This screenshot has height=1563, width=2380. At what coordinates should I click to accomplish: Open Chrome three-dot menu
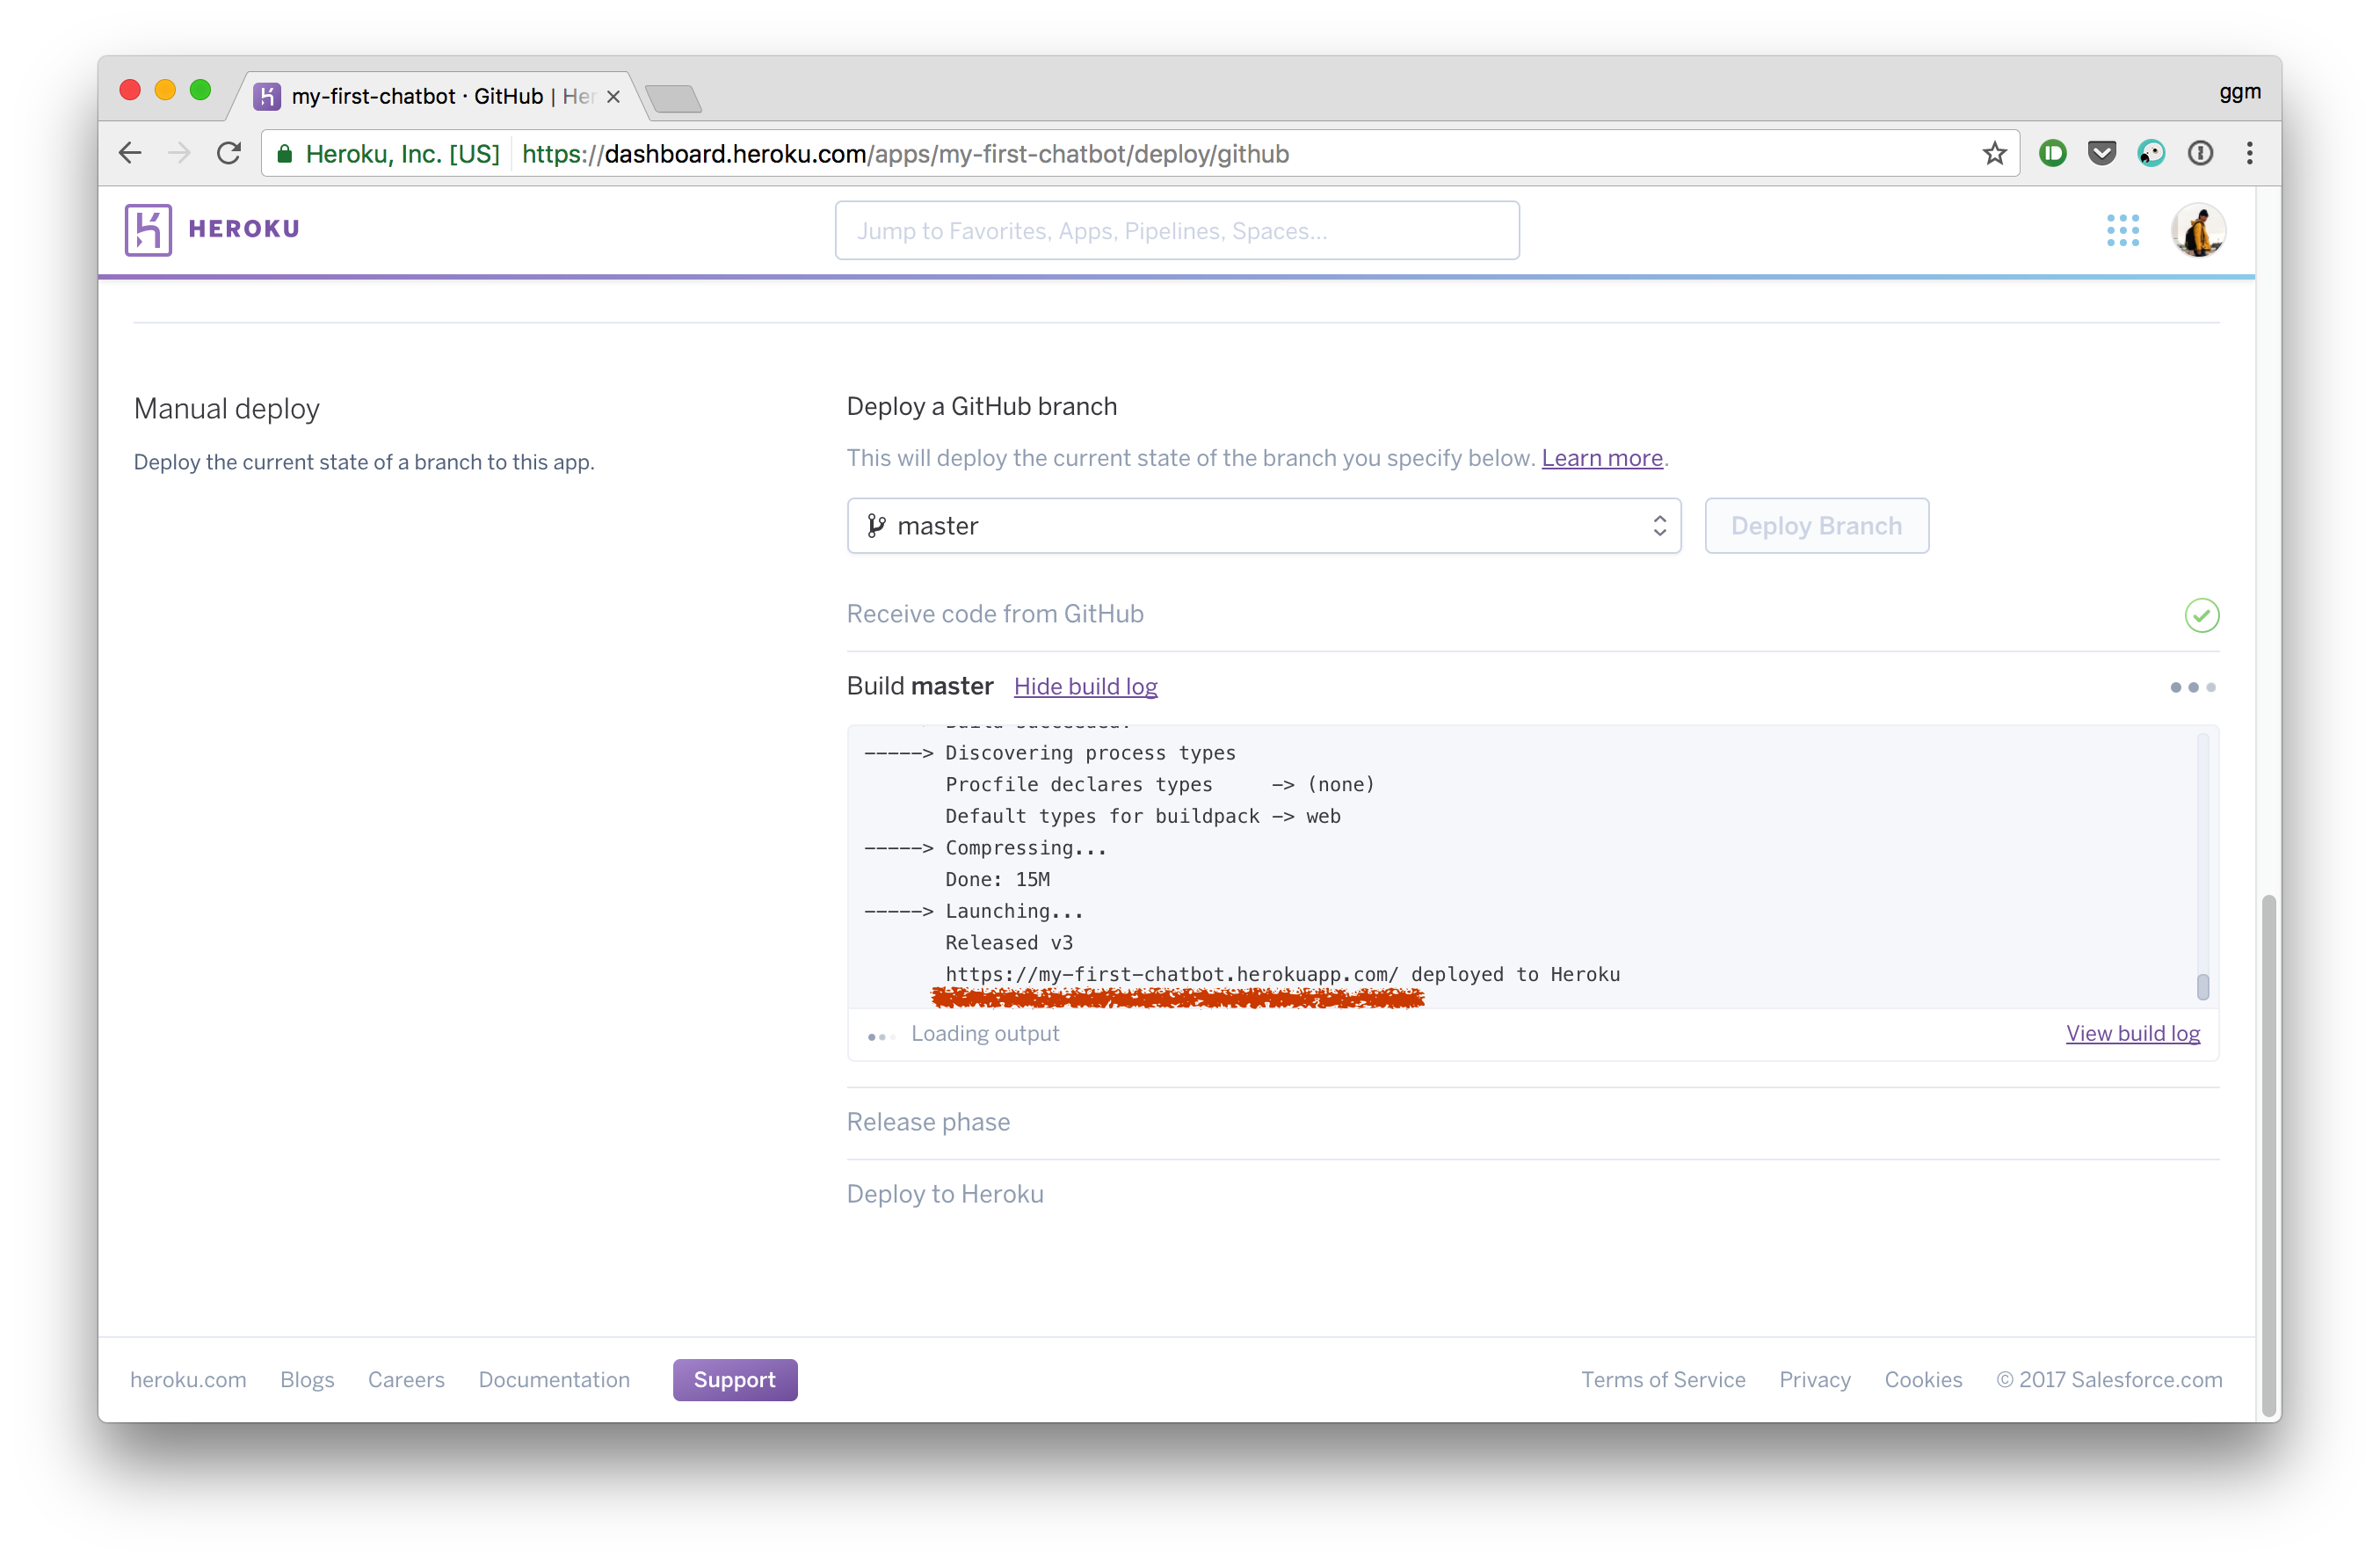2249,153
